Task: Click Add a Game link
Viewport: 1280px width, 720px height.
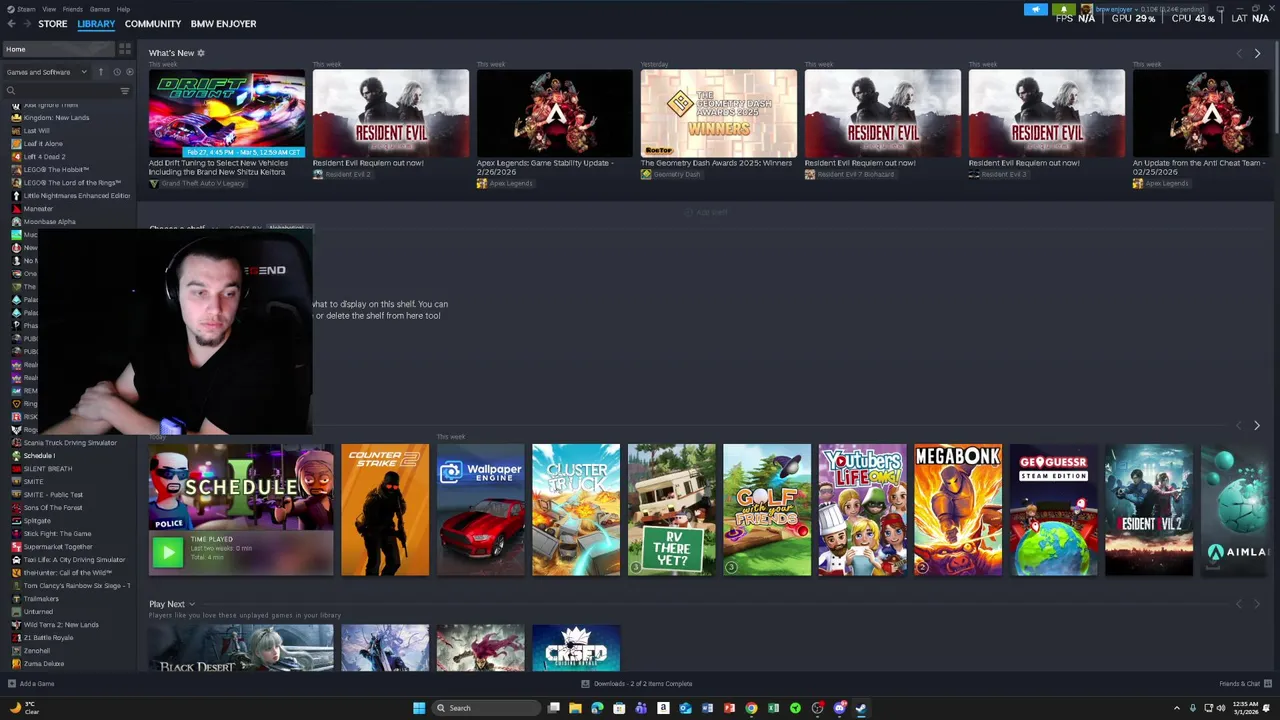Action: (x=37, y=684)
